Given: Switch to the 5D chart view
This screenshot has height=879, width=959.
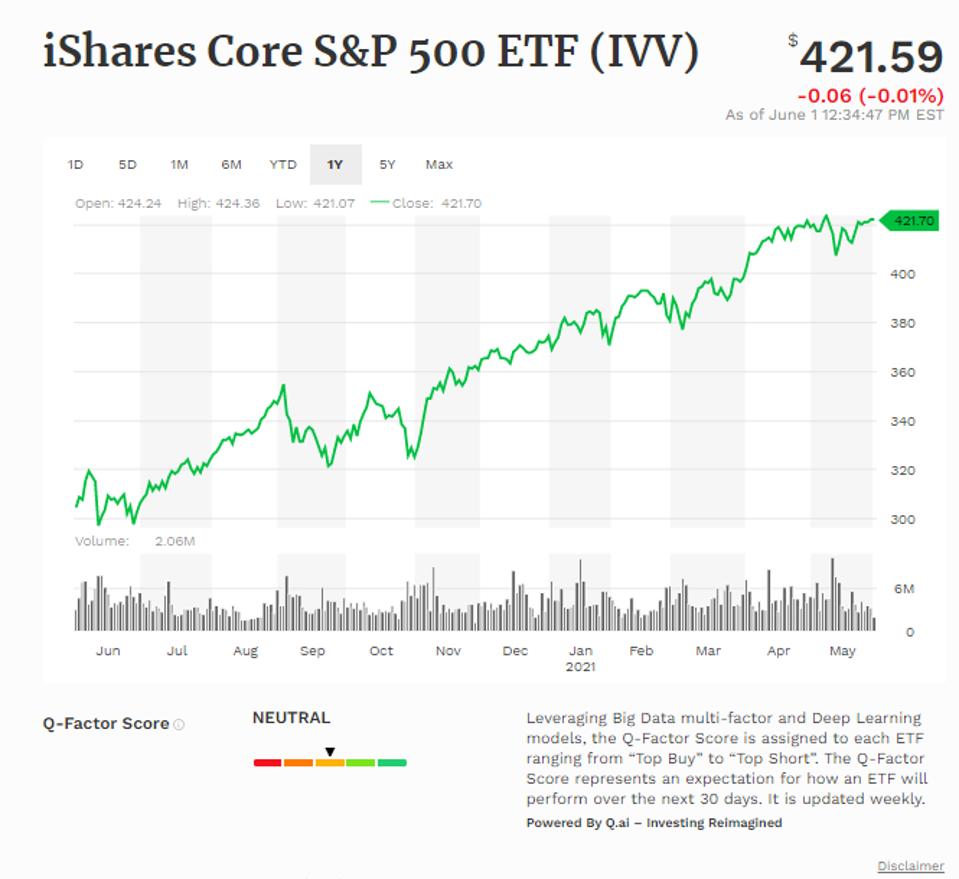Looking at the screenshot, I should (x=127, y=164).
